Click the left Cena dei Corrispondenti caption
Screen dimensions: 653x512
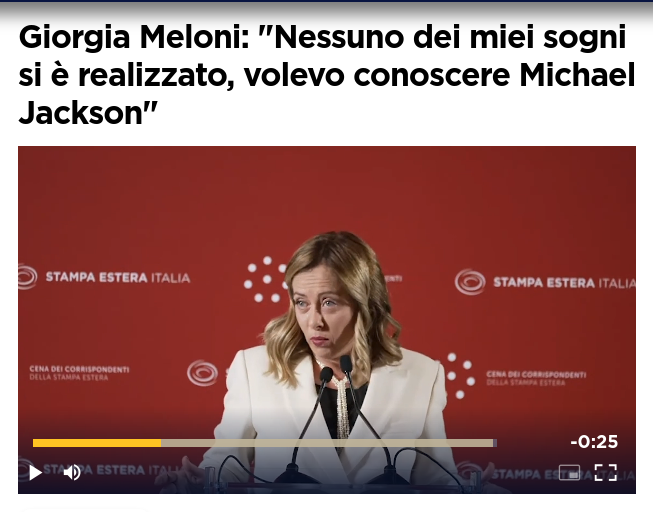pyautogui.click(x=79, y=373)
